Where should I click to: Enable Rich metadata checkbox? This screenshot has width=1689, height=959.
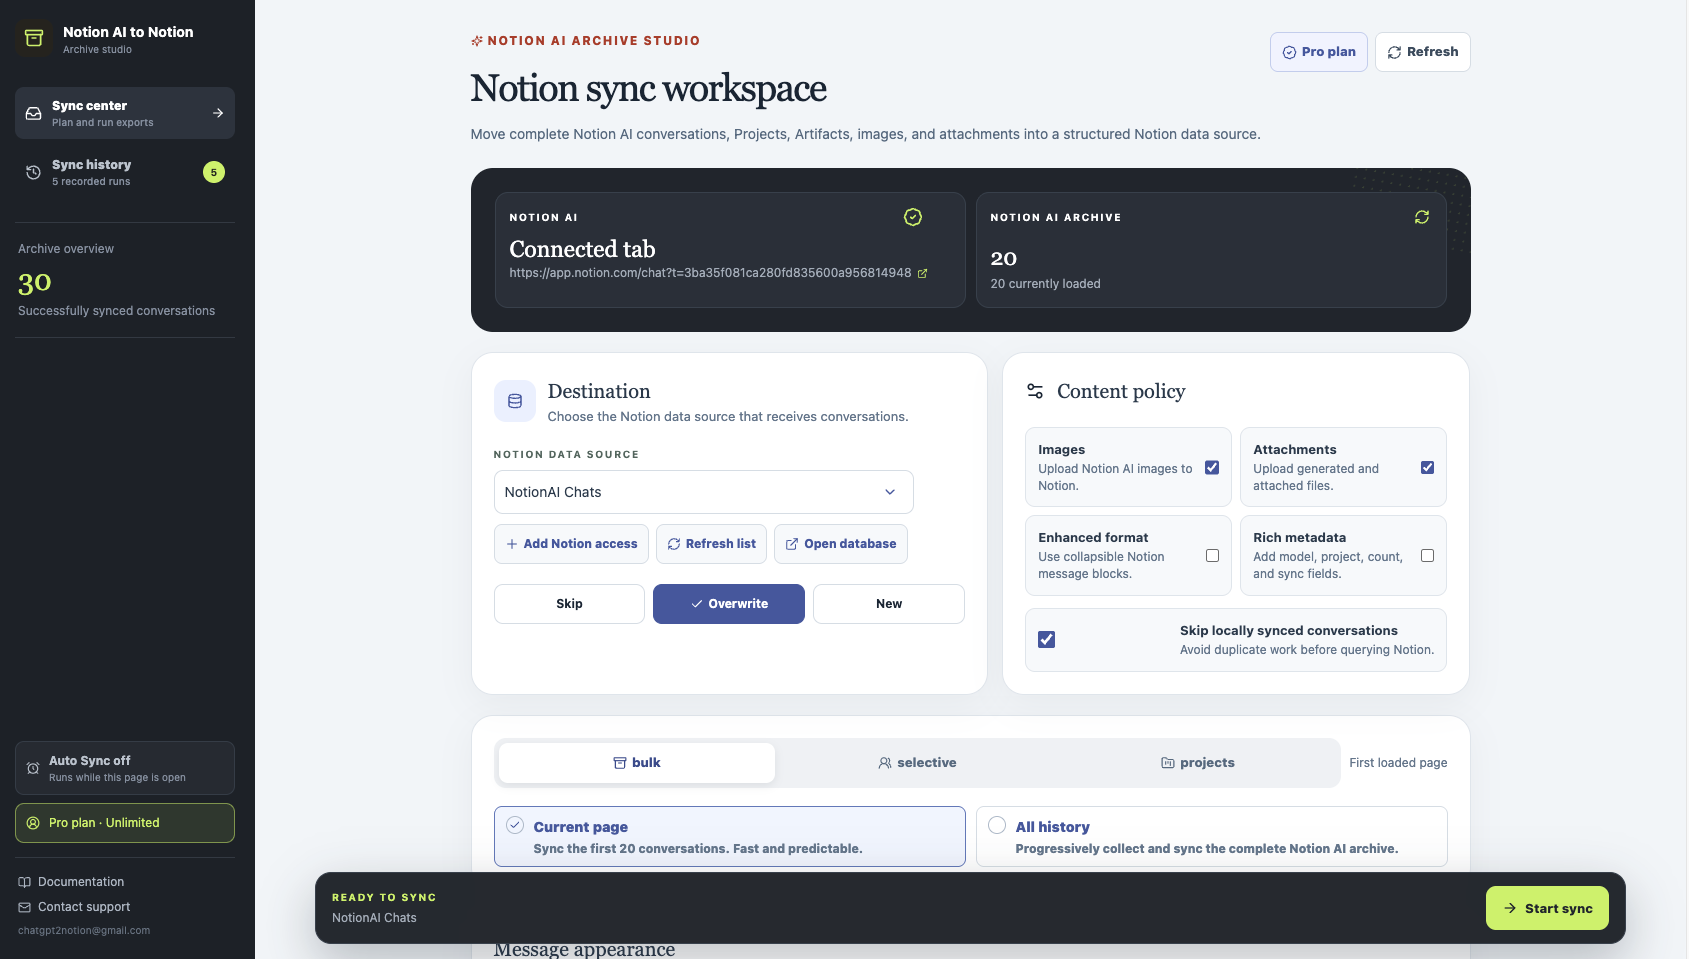pos(1427,556)
